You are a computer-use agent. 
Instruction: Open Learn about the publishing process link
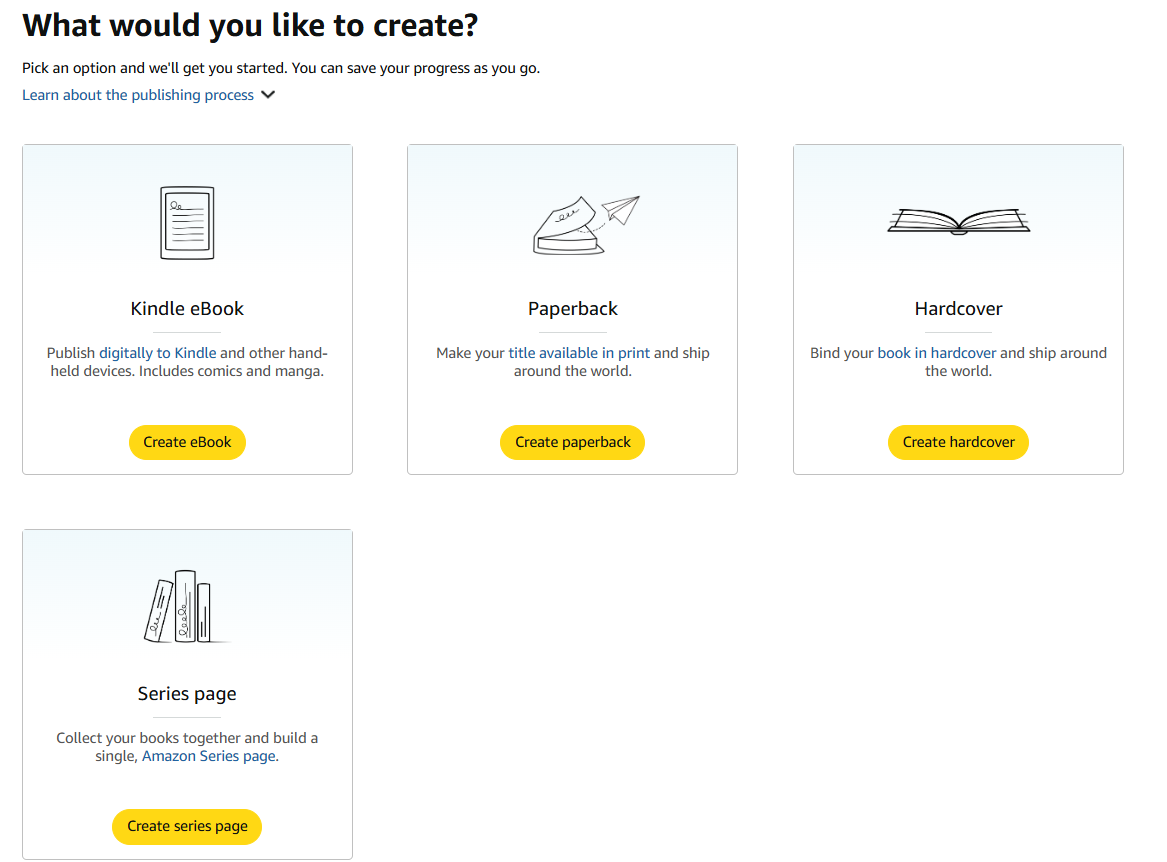(x=138, y=95)
